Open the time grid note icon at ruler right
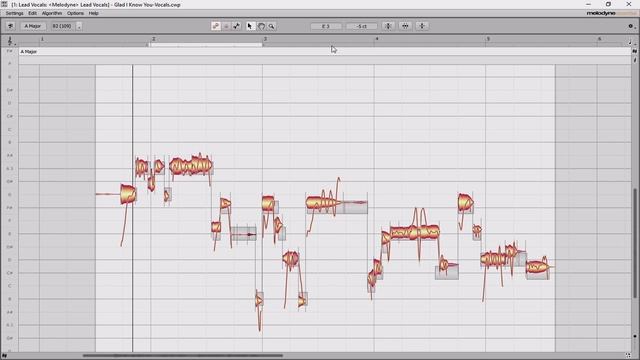640x360 pixels. pyautogui.click(x=631, y=42)
